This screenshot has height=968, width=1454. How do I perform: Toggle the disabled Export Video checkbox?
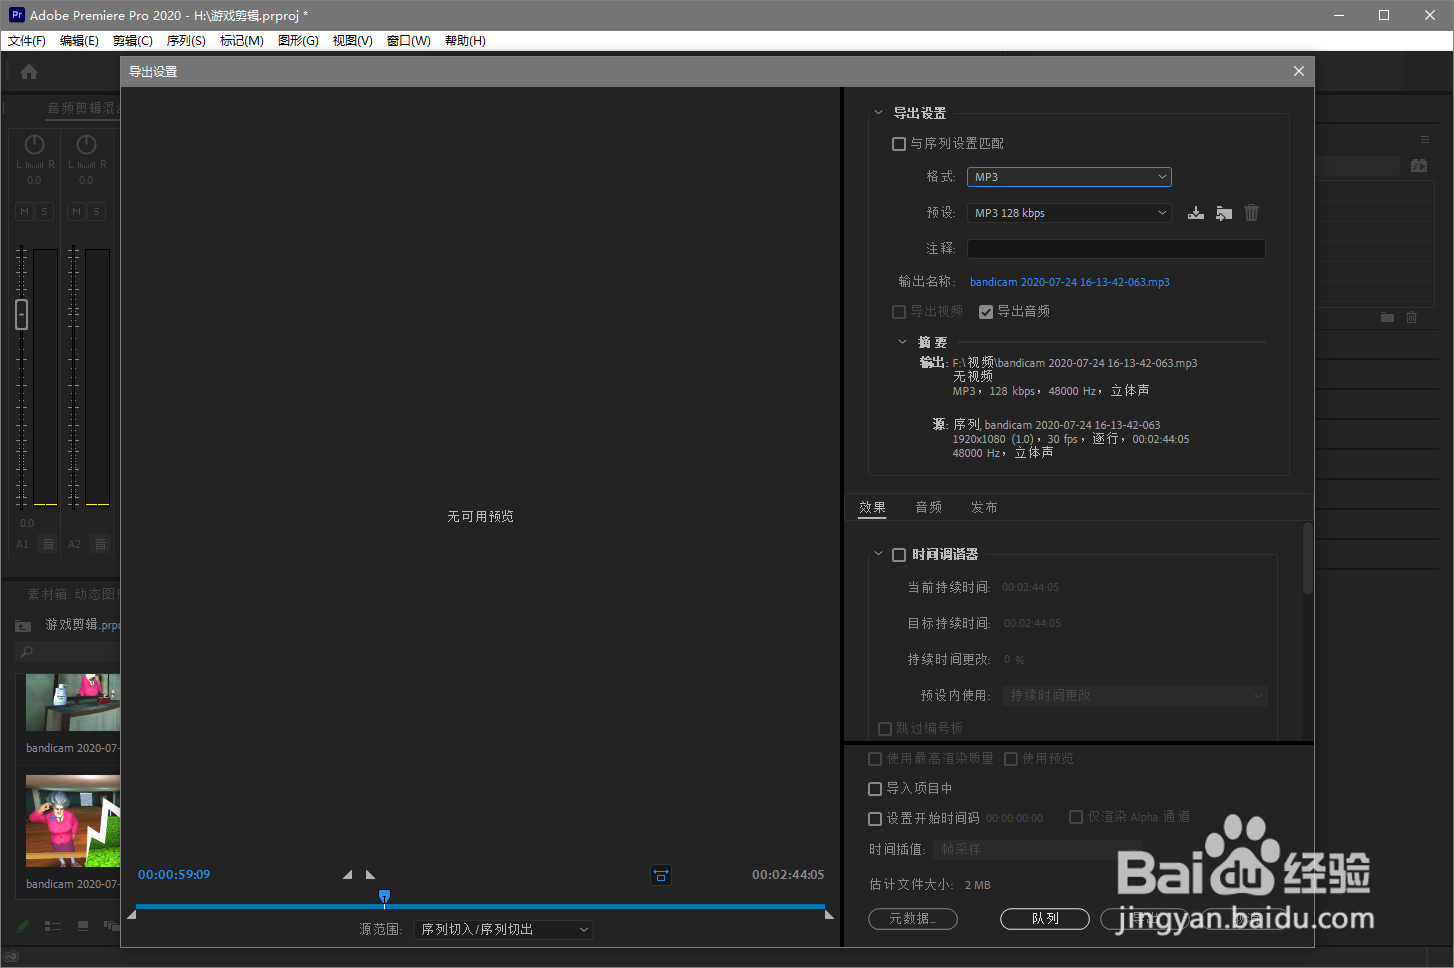899,312
